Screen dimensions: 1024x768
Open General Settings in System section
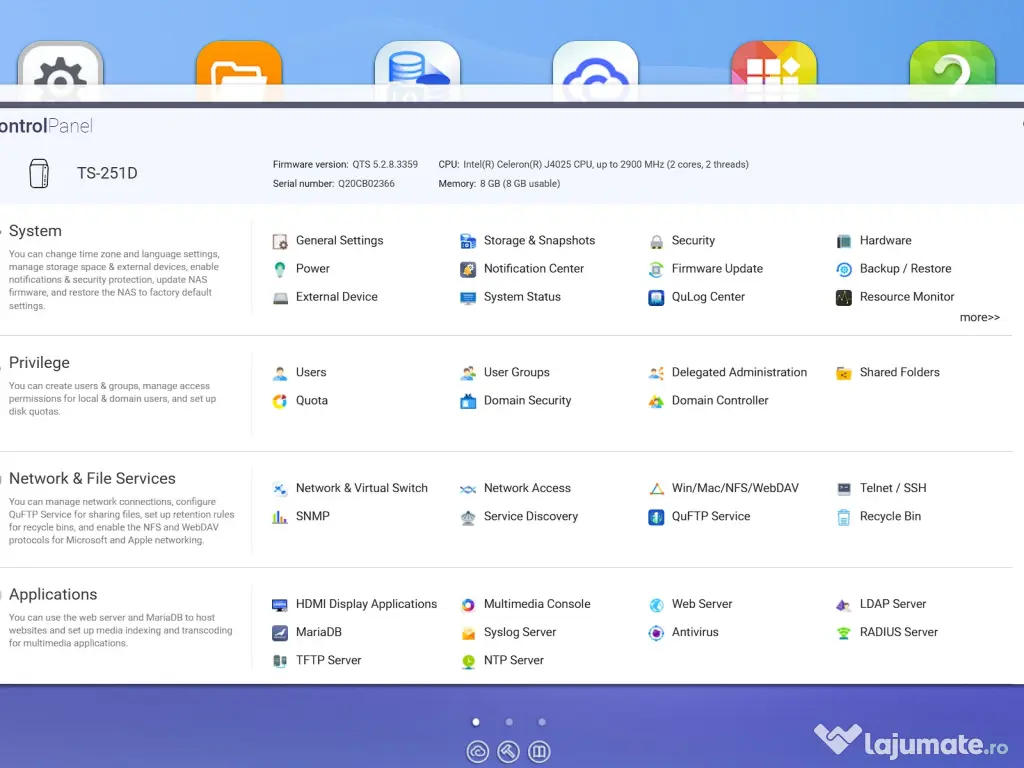tap(338, 241)
